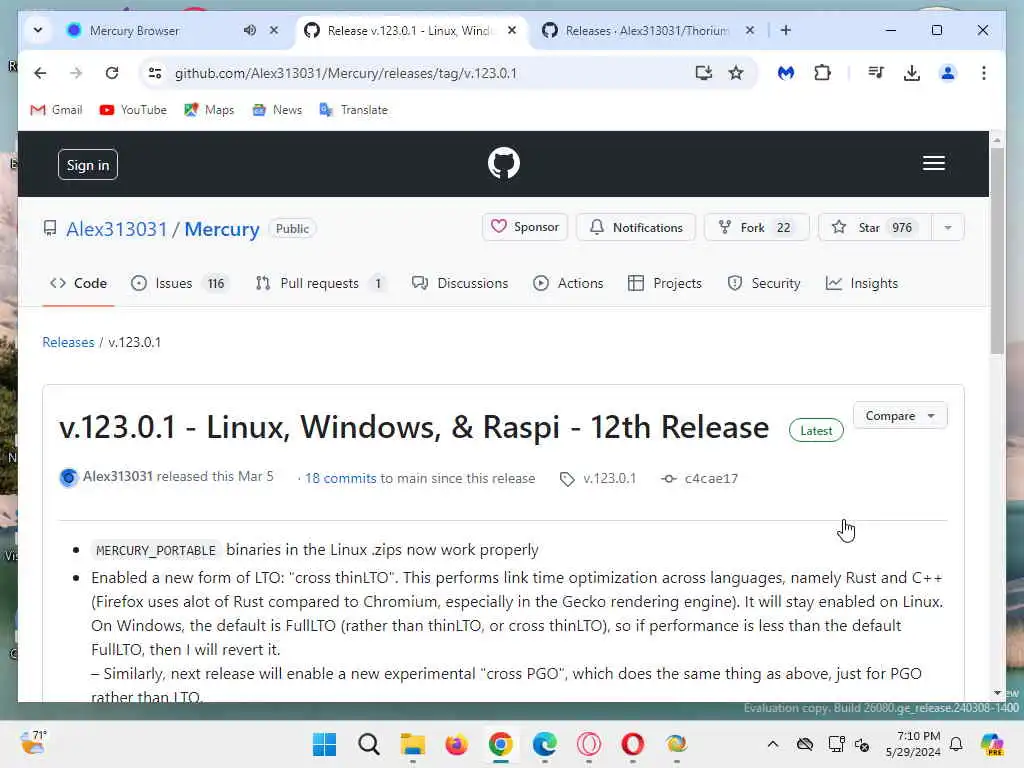Open the Actions tab

pyautogui.click(x=568, y=283)
